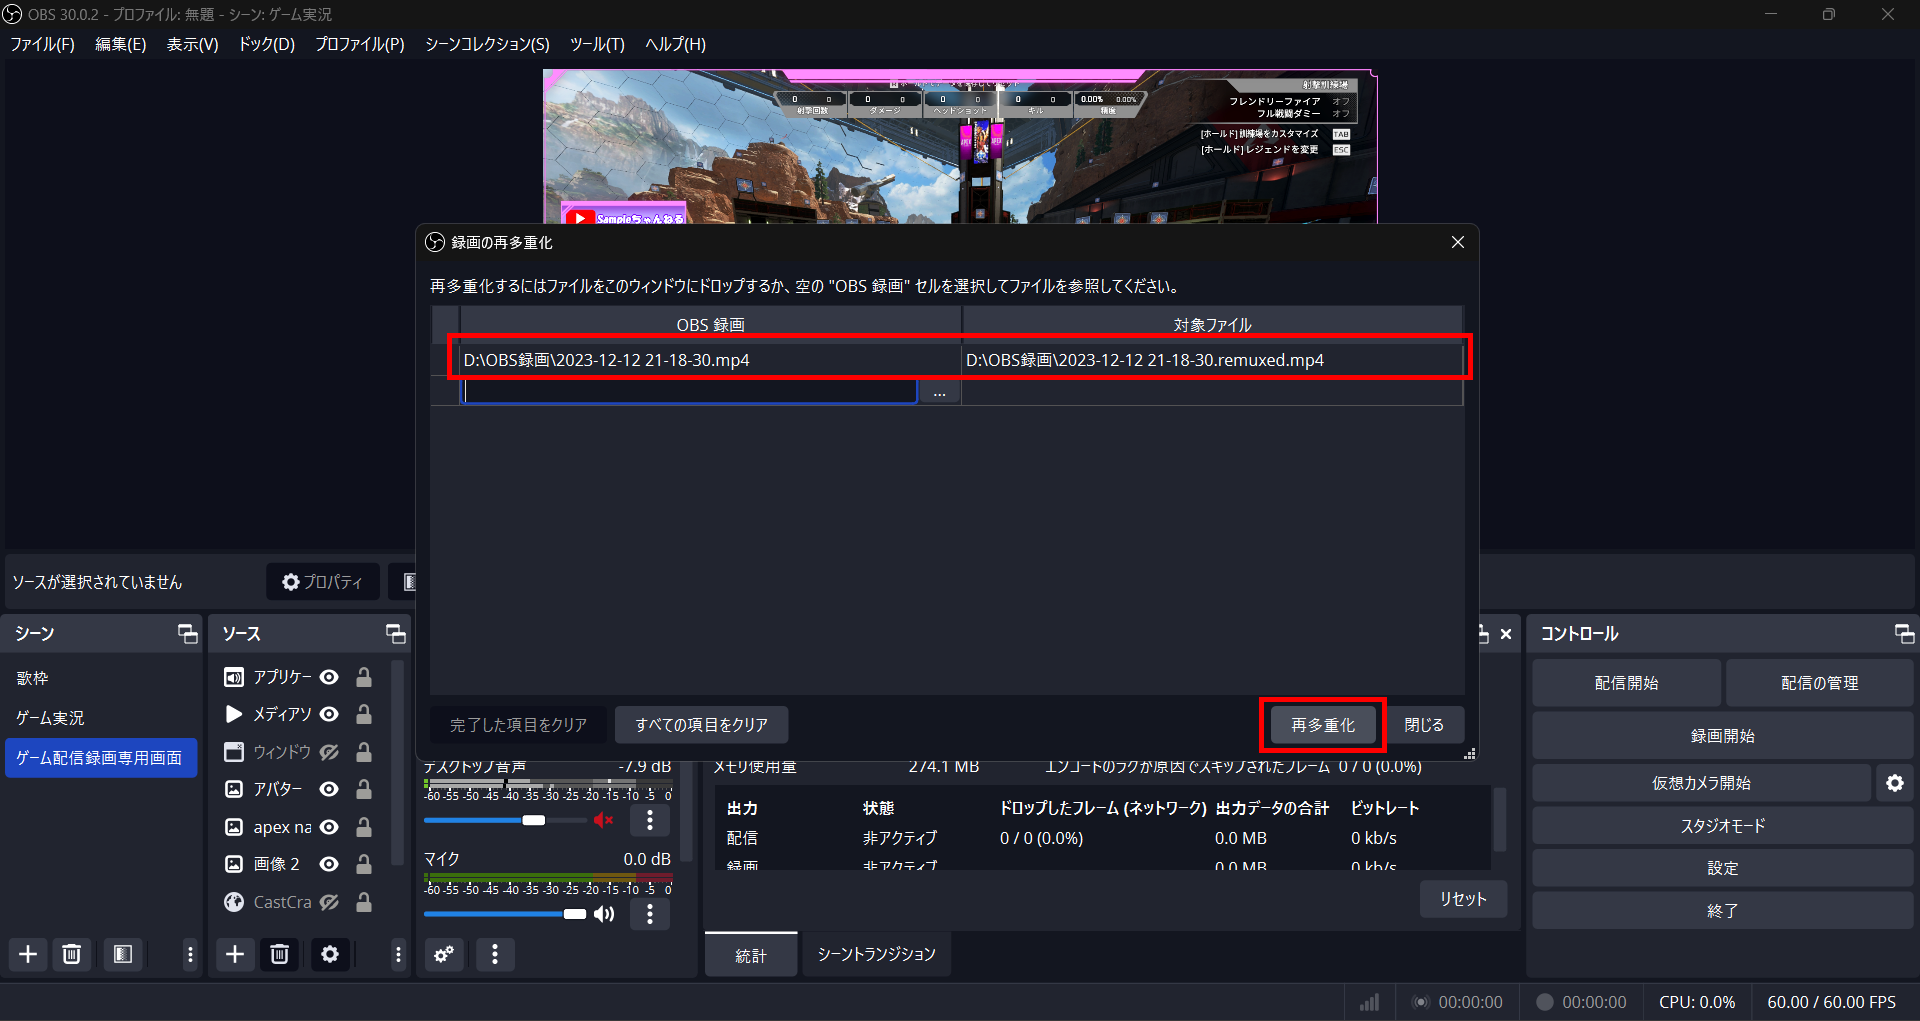Image resolution: width=1920 pixels, height=1021 pixels.
Task: Open the ドック(D) menu
Action: coord(266,44)
